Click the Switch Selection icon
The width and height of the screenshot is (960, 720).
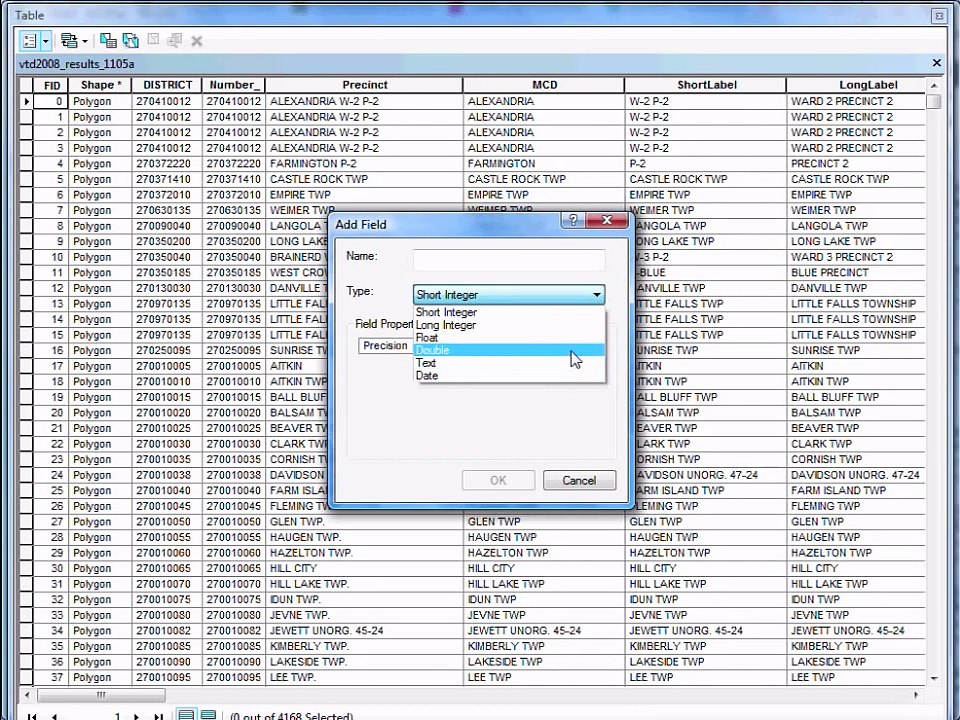point(130,41)
